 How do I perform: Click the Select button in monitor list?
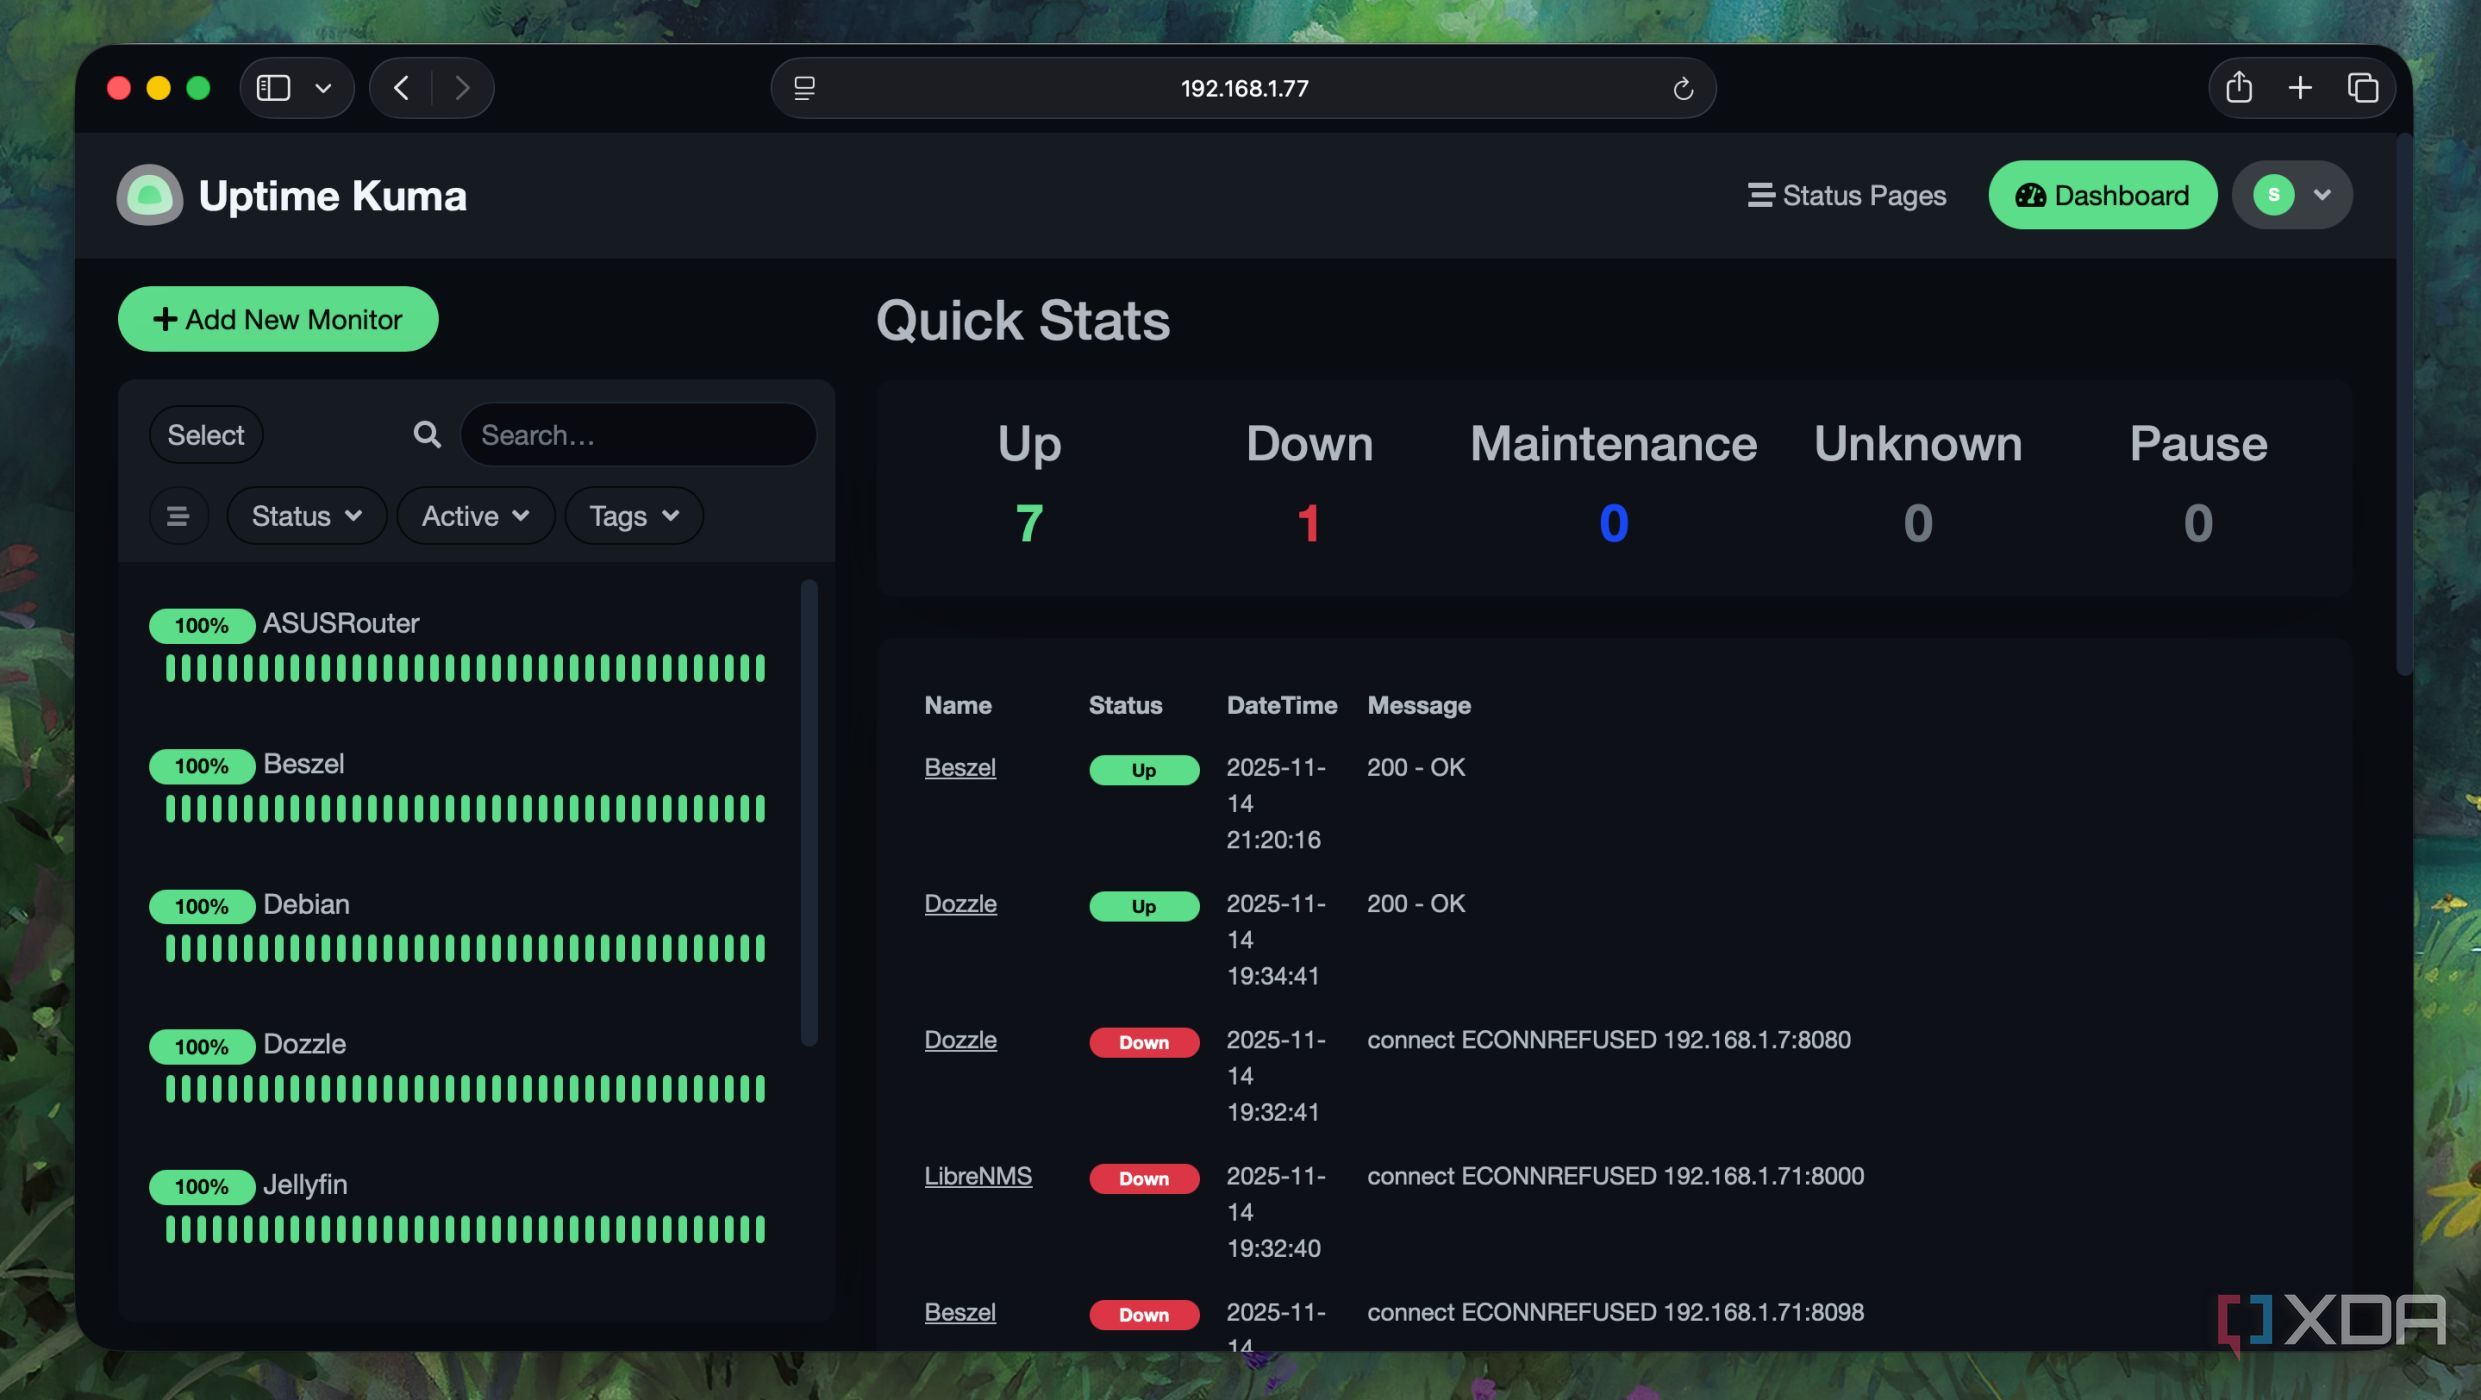(x=206, y=435)
